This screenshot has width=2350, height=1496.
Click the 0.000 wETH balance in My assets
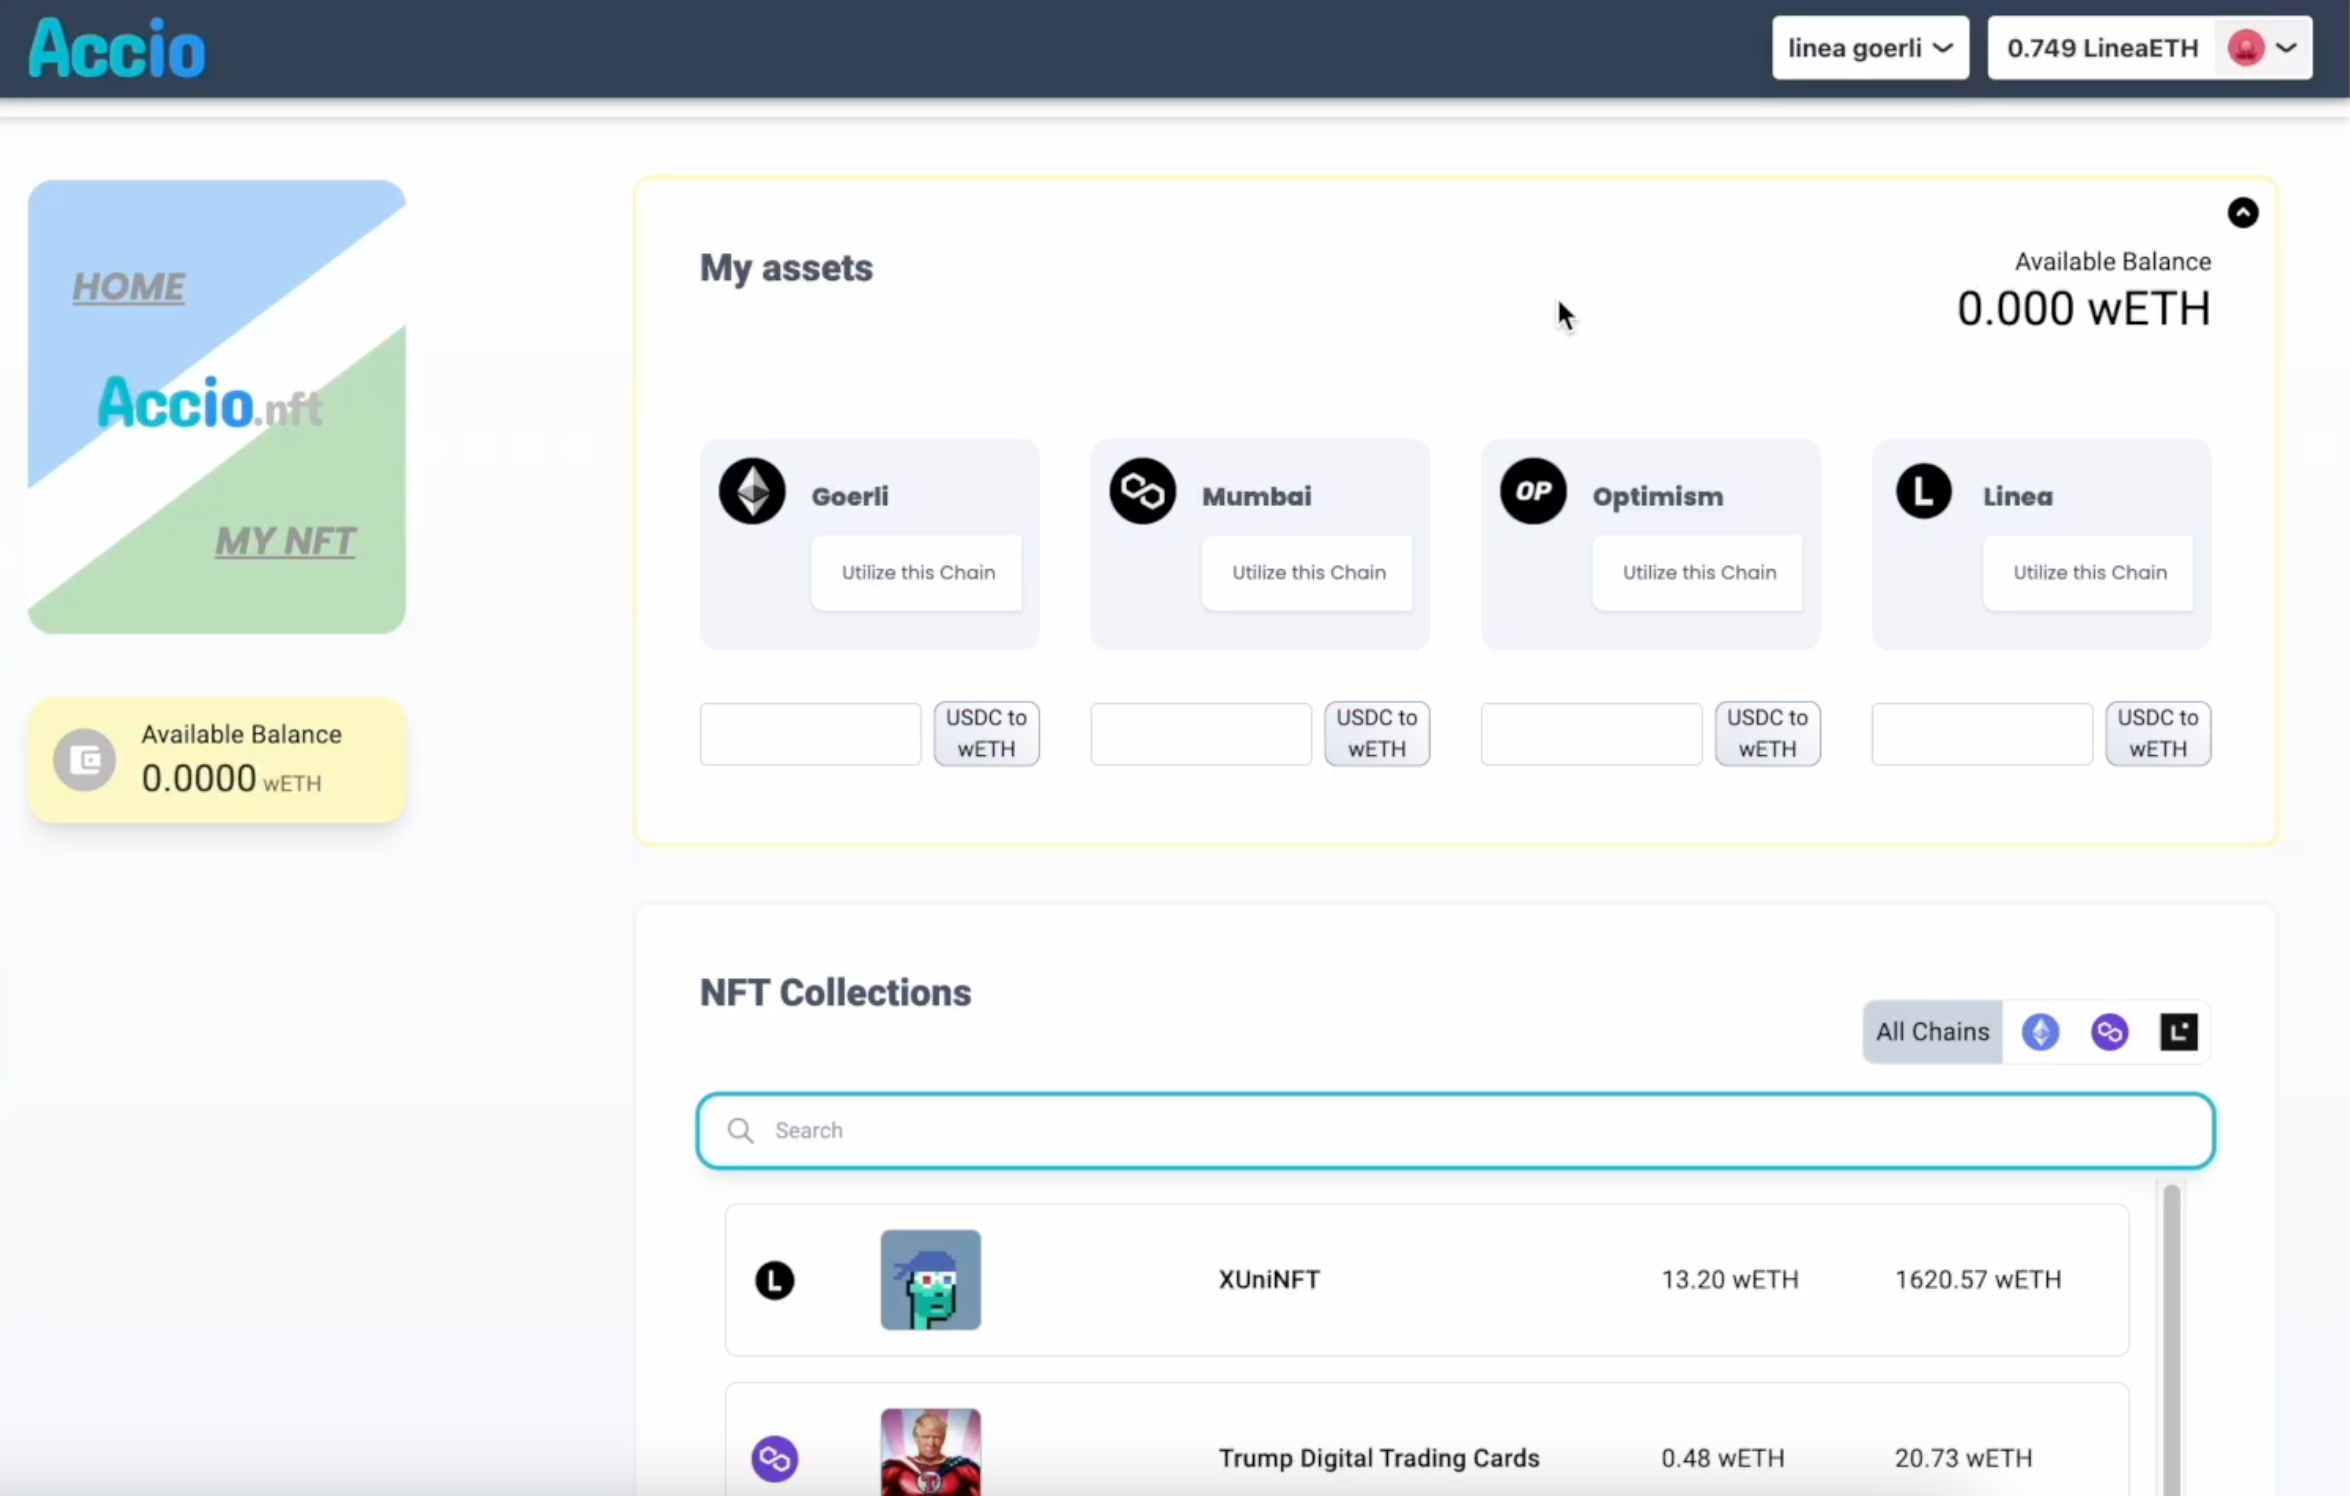point(2083,309)
